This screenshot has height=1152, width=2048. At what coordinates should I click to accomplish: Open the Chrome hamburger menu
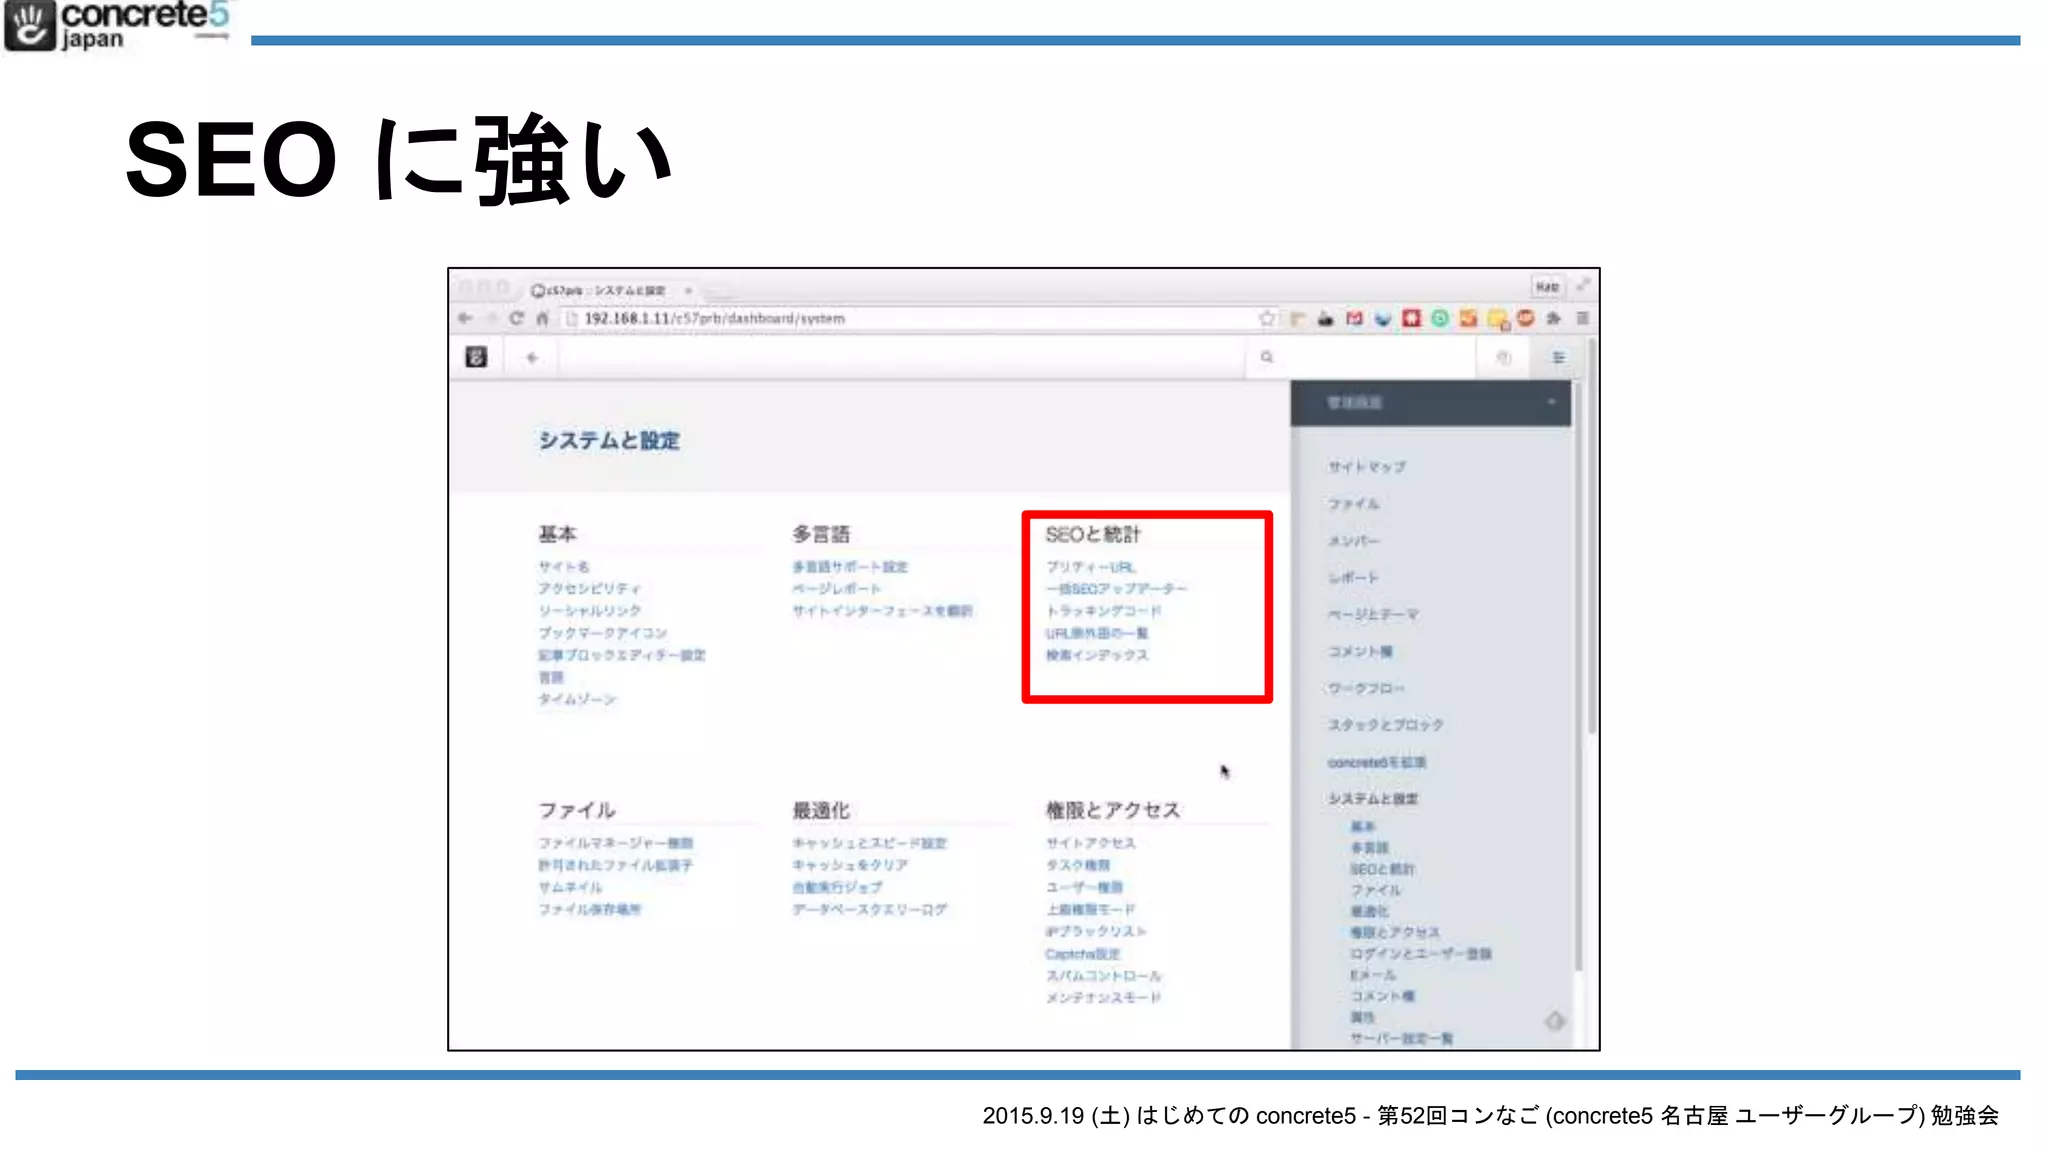coord(1583,318)
